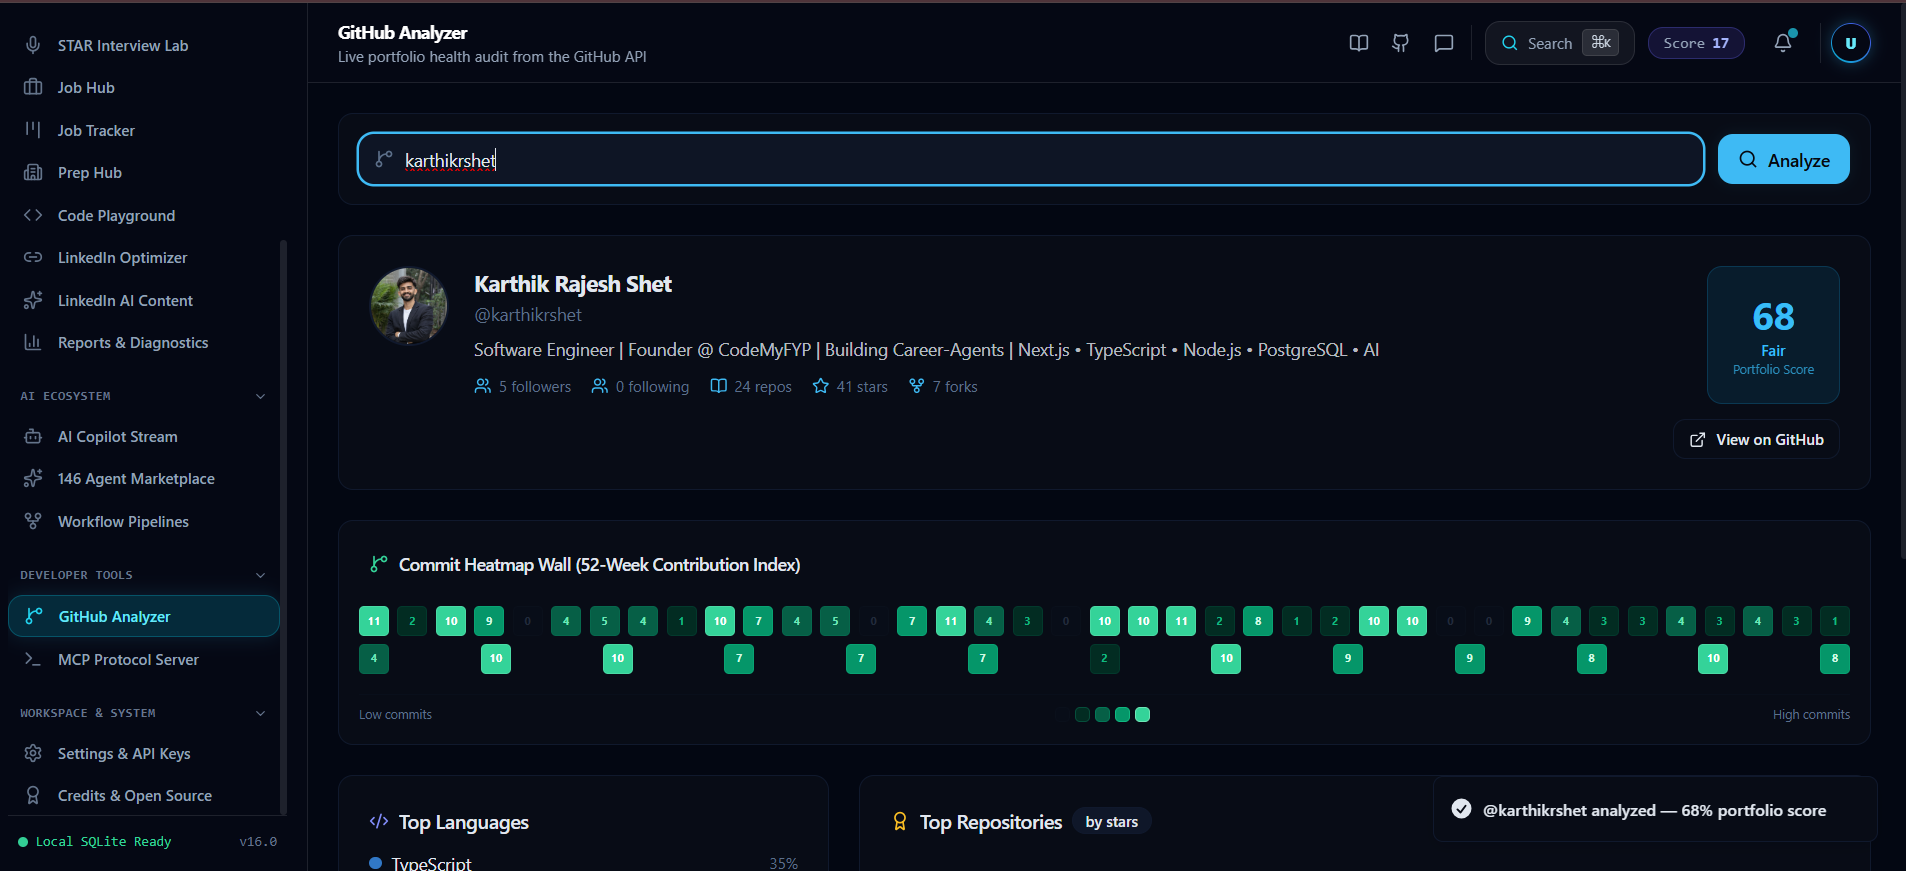The height and width of the screenshot is (871, 1906).
Task: Click the High commits legend label
Action: click(x=1811, y=714)
